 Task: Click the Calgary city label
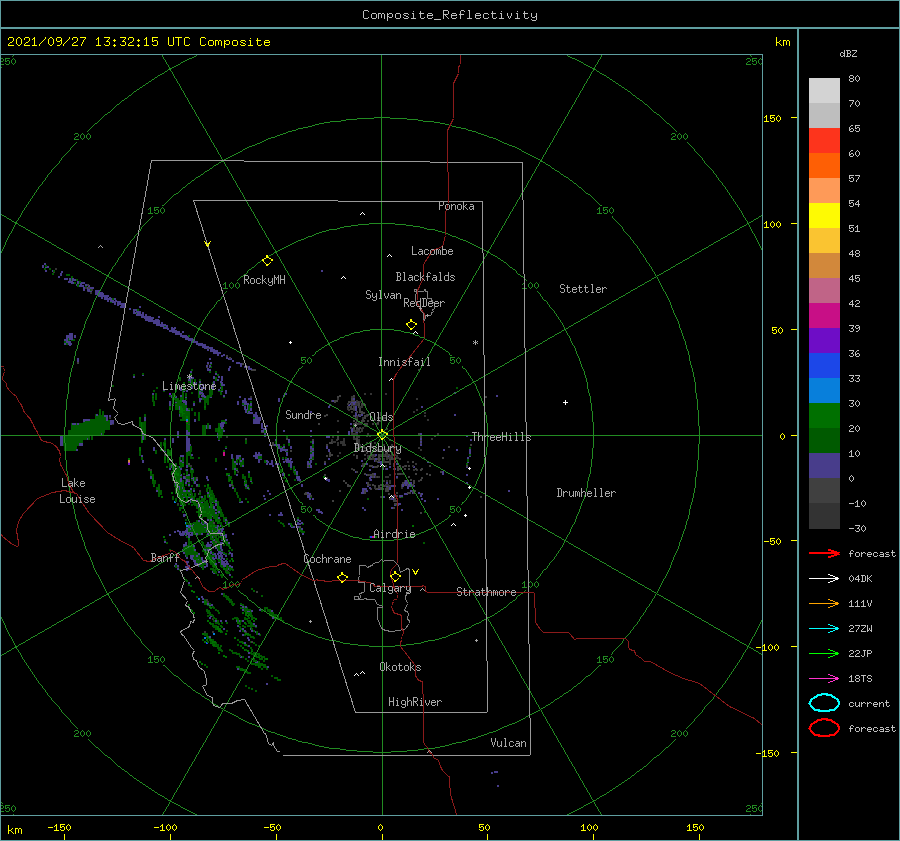click(x=390, y=588)
